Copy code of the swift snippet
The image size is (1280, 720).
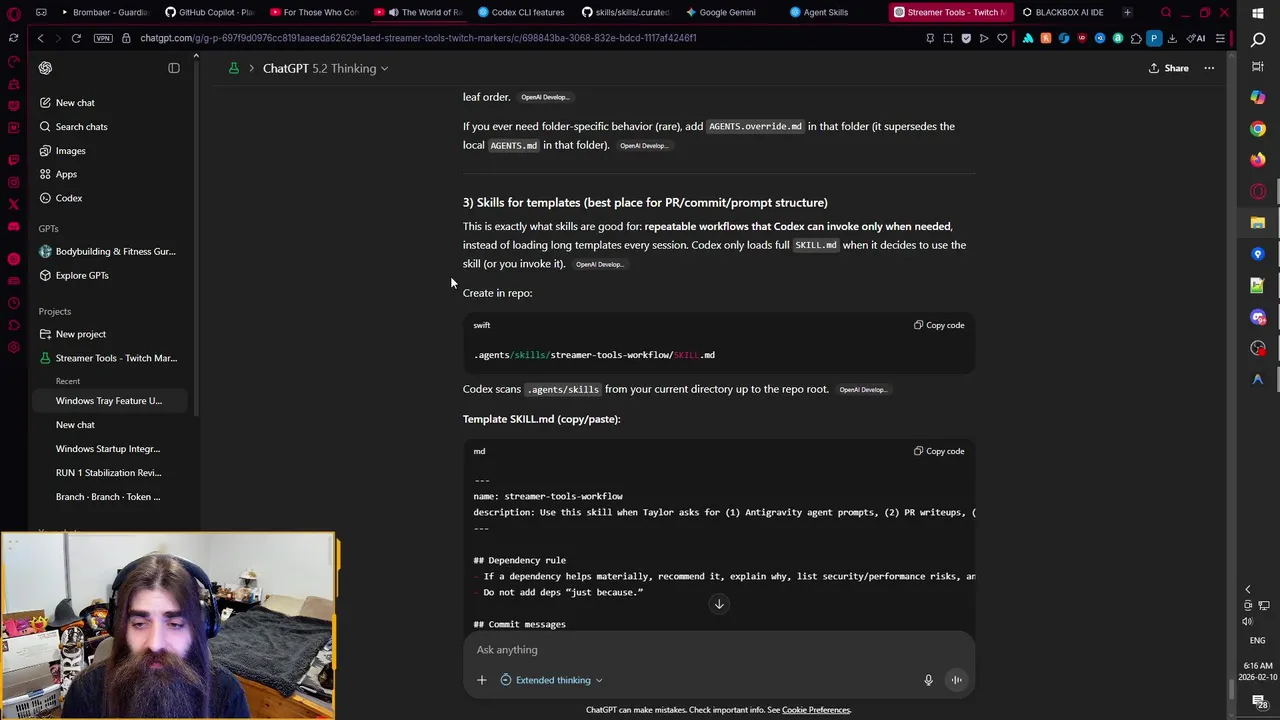tap(939, 325)
